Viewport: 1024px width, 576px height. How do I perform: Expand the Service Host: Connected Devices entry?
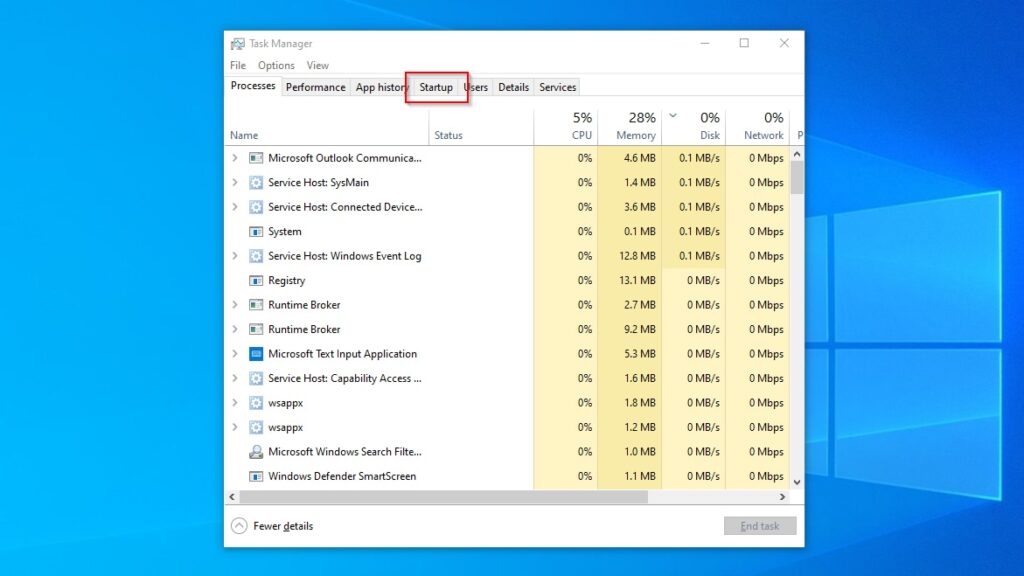[235, 207]
